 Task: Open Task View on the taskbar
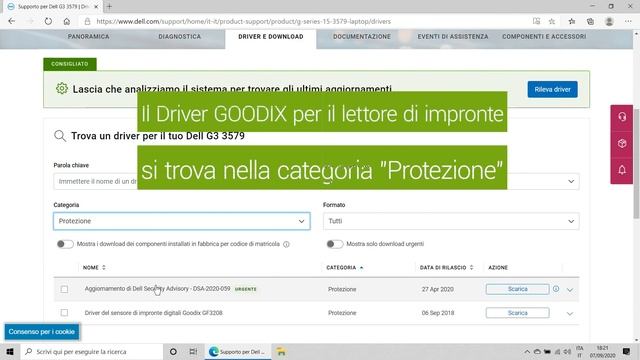pyautogui.click(x=193, y=351)
